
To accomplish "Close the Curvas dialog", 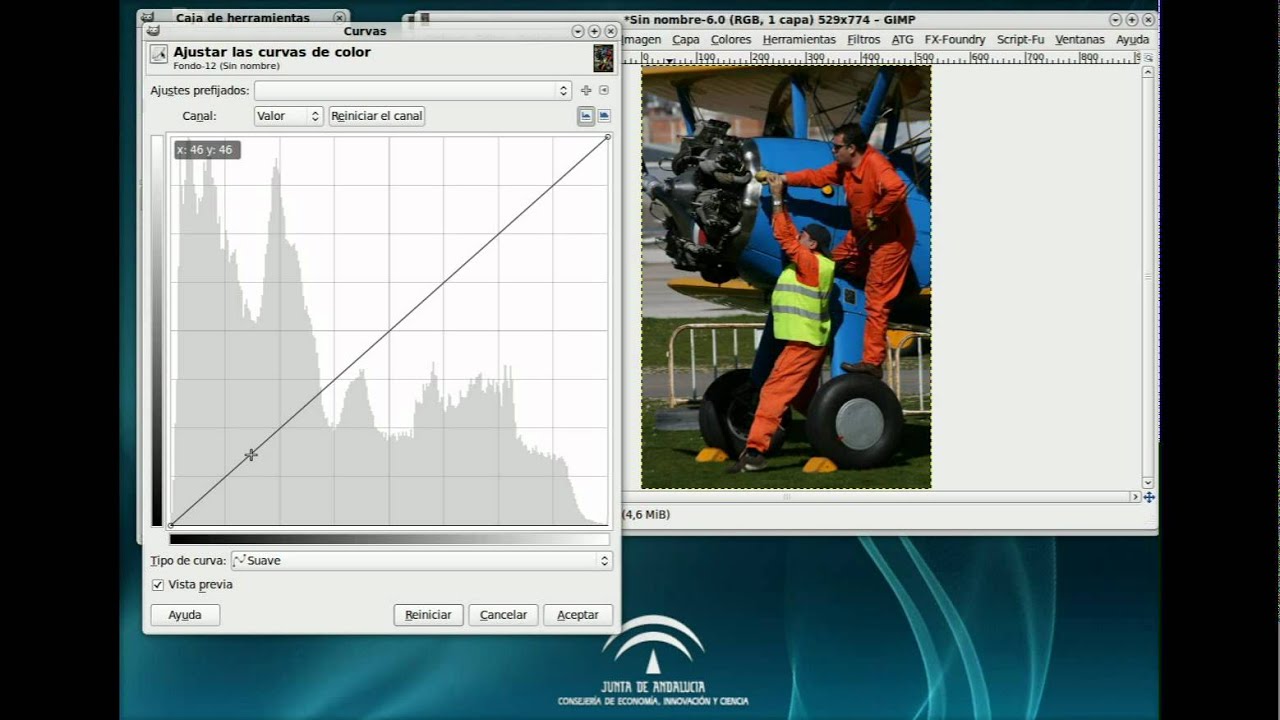I will coord(610,32).
